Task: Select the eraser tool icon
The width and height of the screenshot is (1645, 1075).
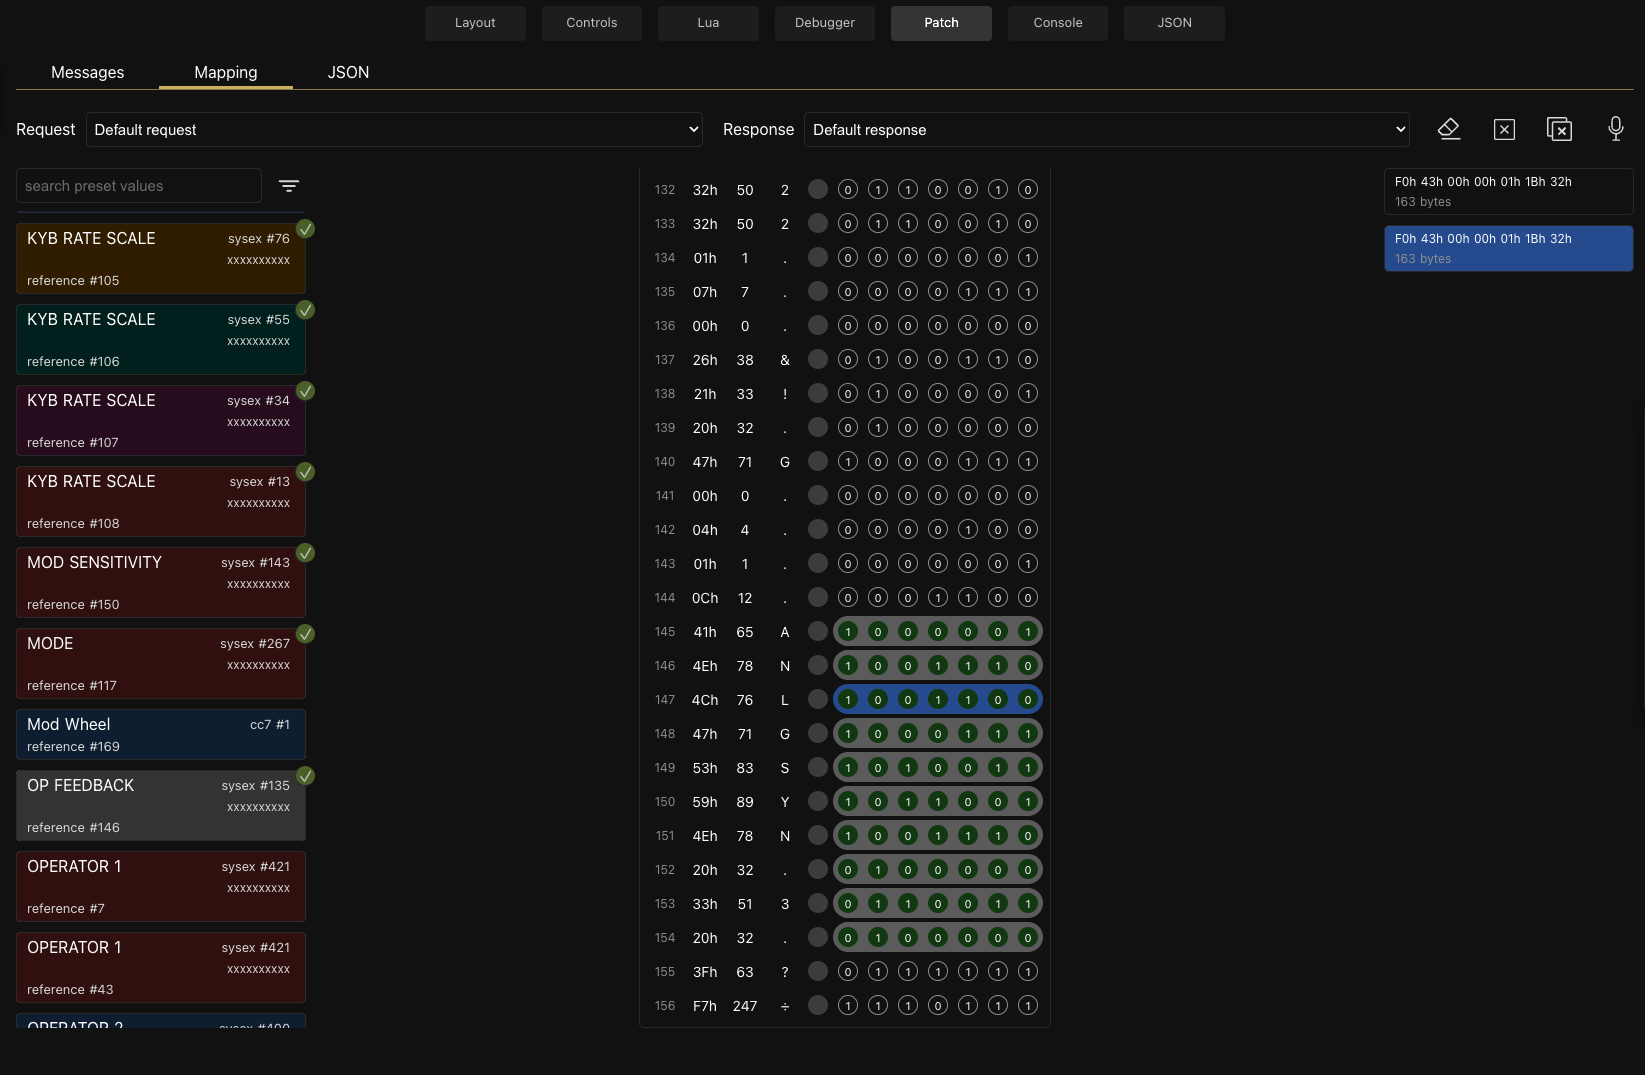Action: click(1448, 128)
